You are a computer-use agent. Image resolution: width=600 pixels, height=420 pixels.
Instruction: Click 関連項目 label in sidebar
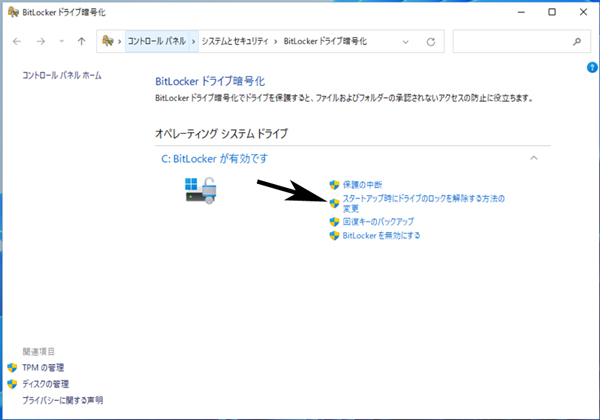(39, 352)
